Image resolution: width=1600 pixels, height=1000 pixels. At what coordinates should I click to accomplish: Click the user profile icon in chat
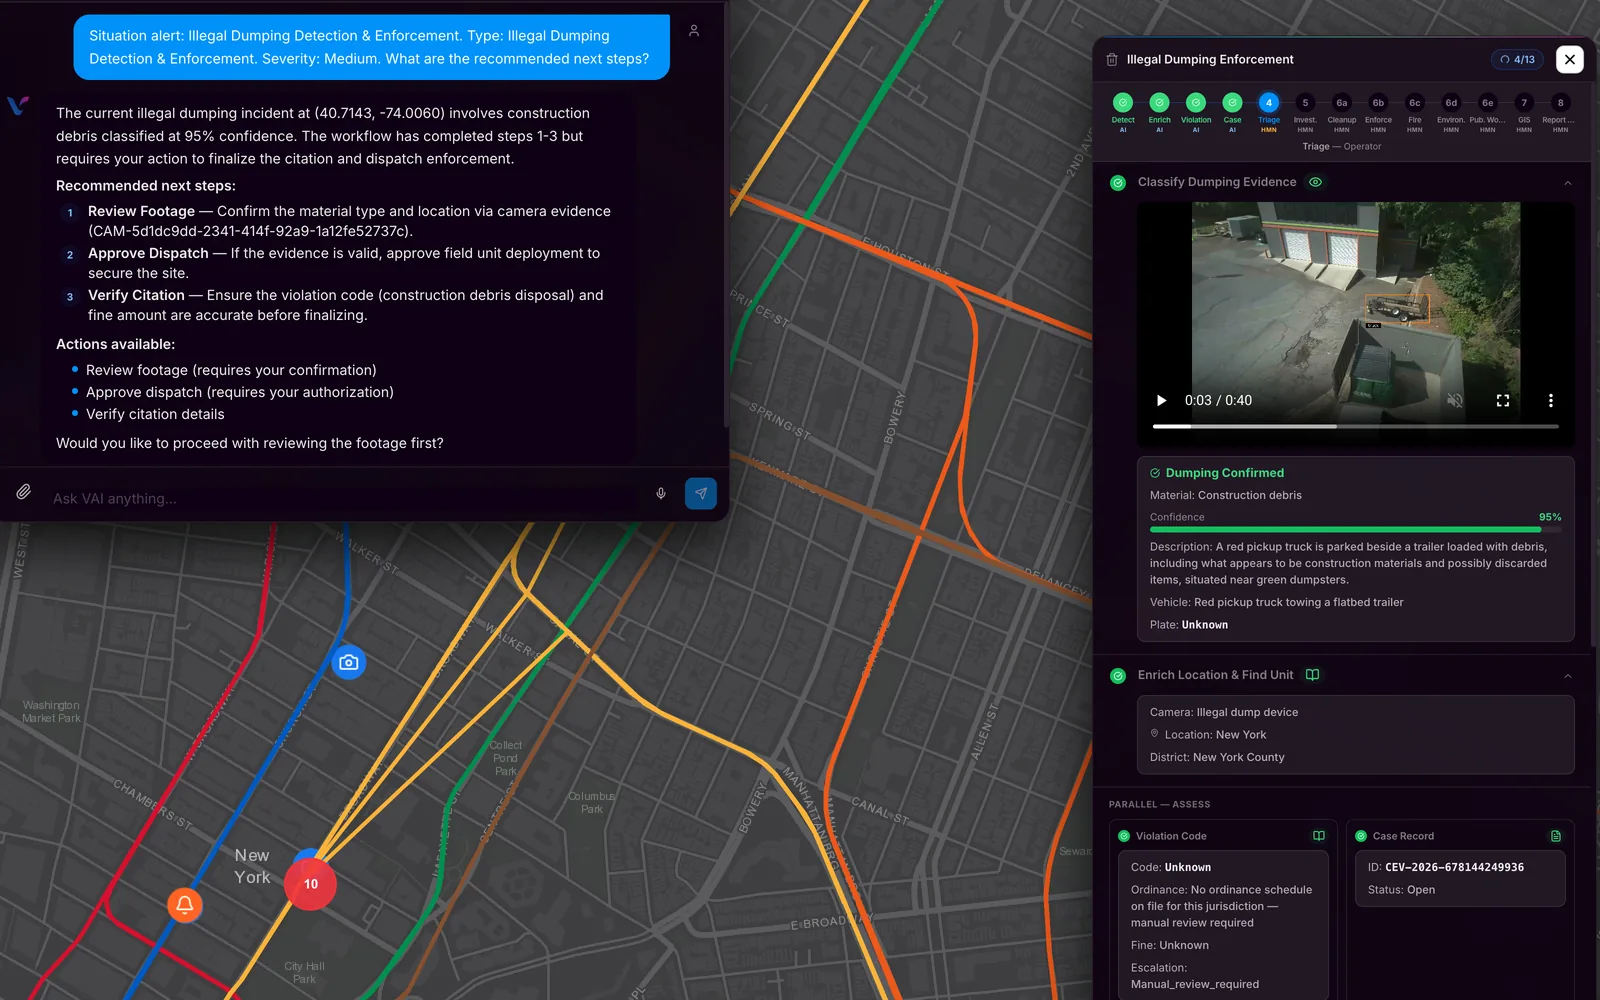click(694, 31)
